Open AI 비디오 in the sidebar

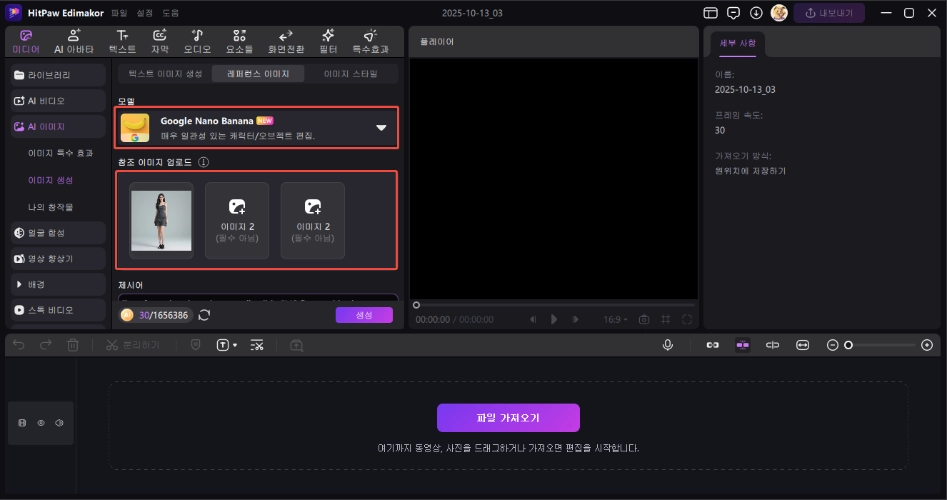pyautogui.click(x=58, y=101)
